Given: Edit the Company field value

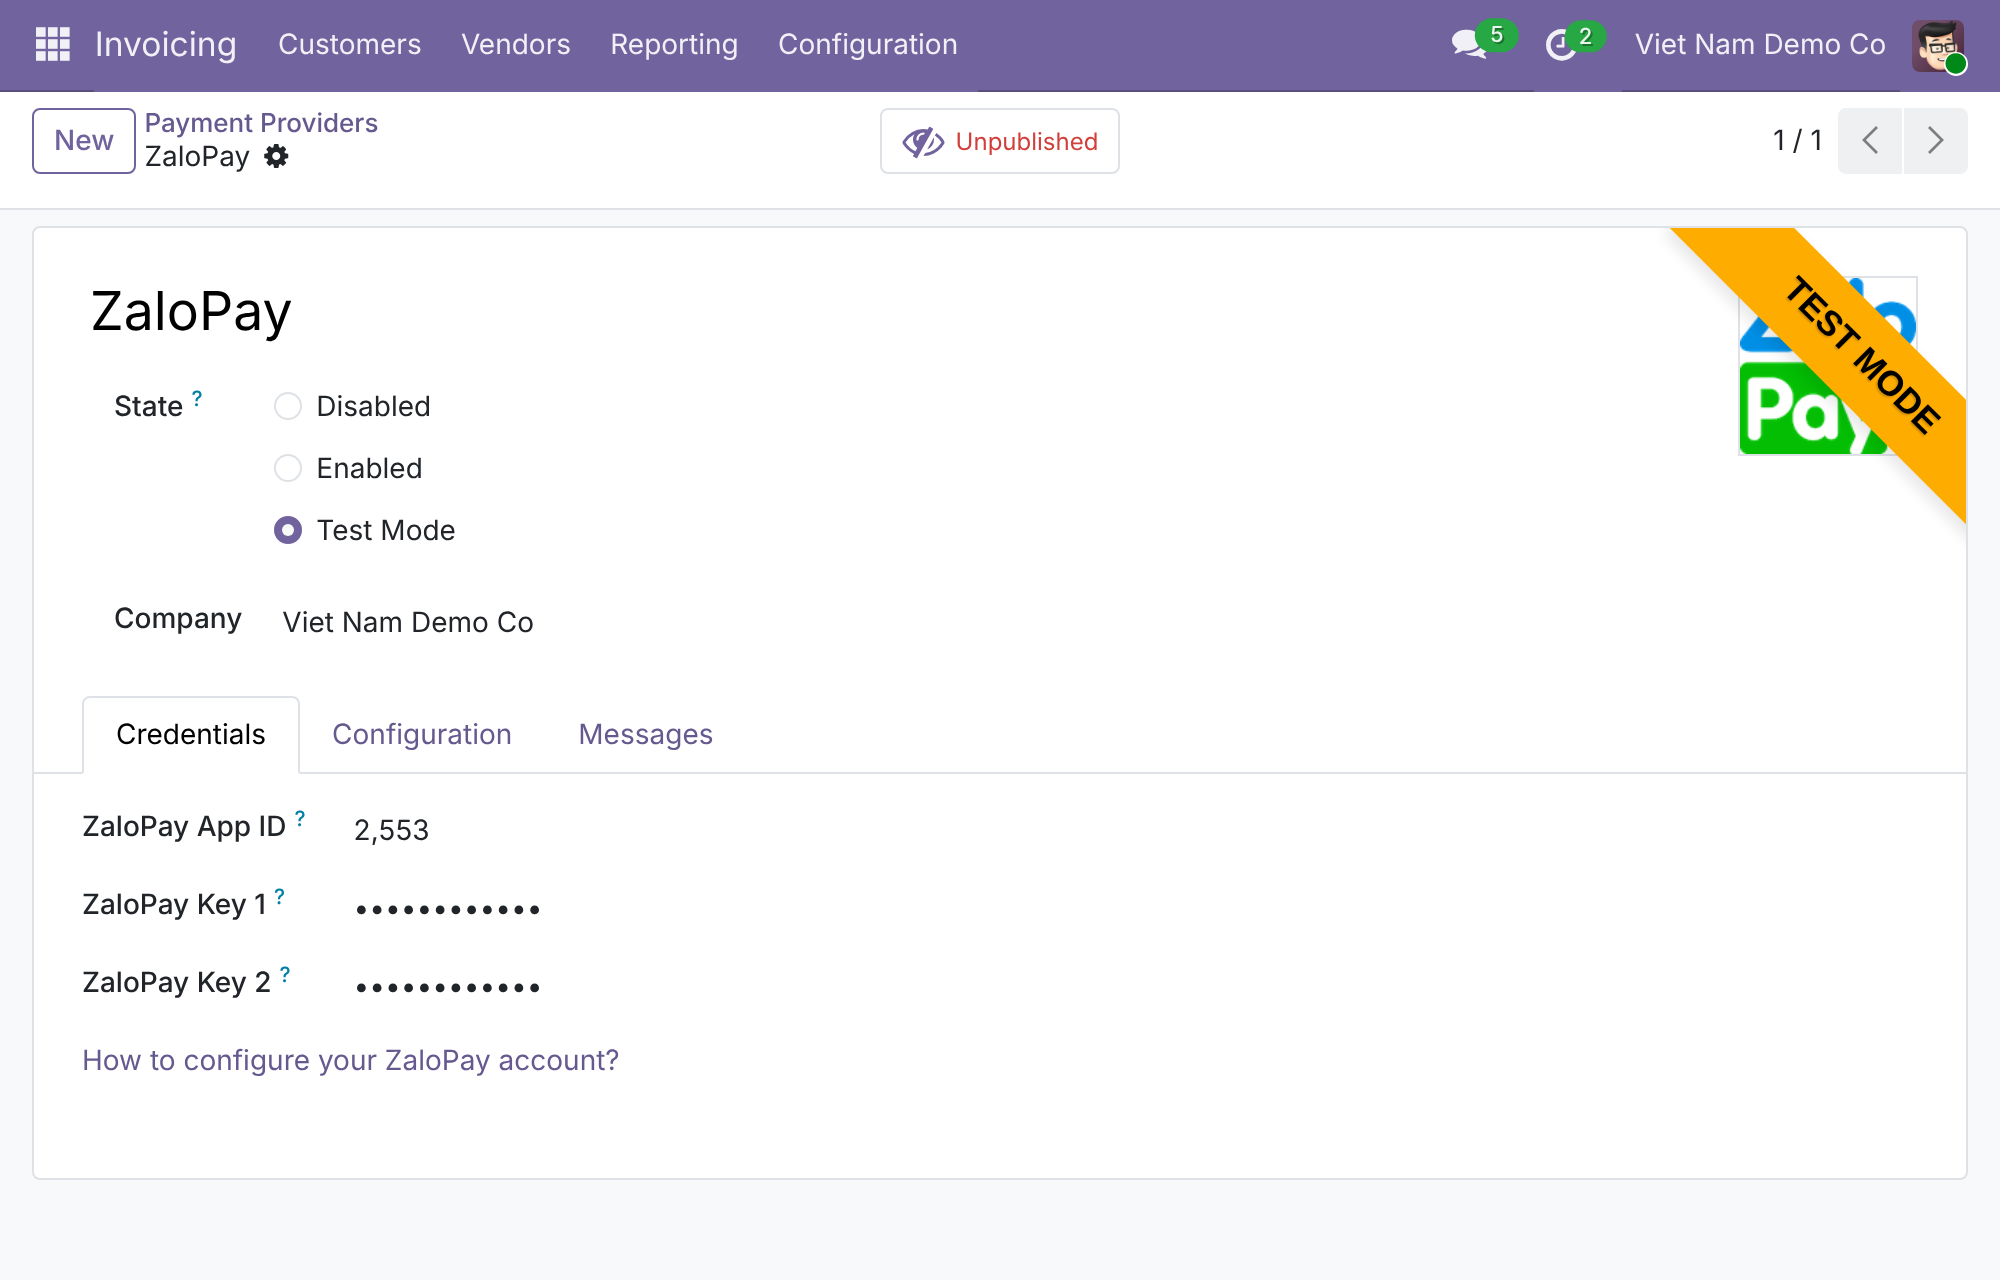Looking at the screenshot, I should [408, 622].
